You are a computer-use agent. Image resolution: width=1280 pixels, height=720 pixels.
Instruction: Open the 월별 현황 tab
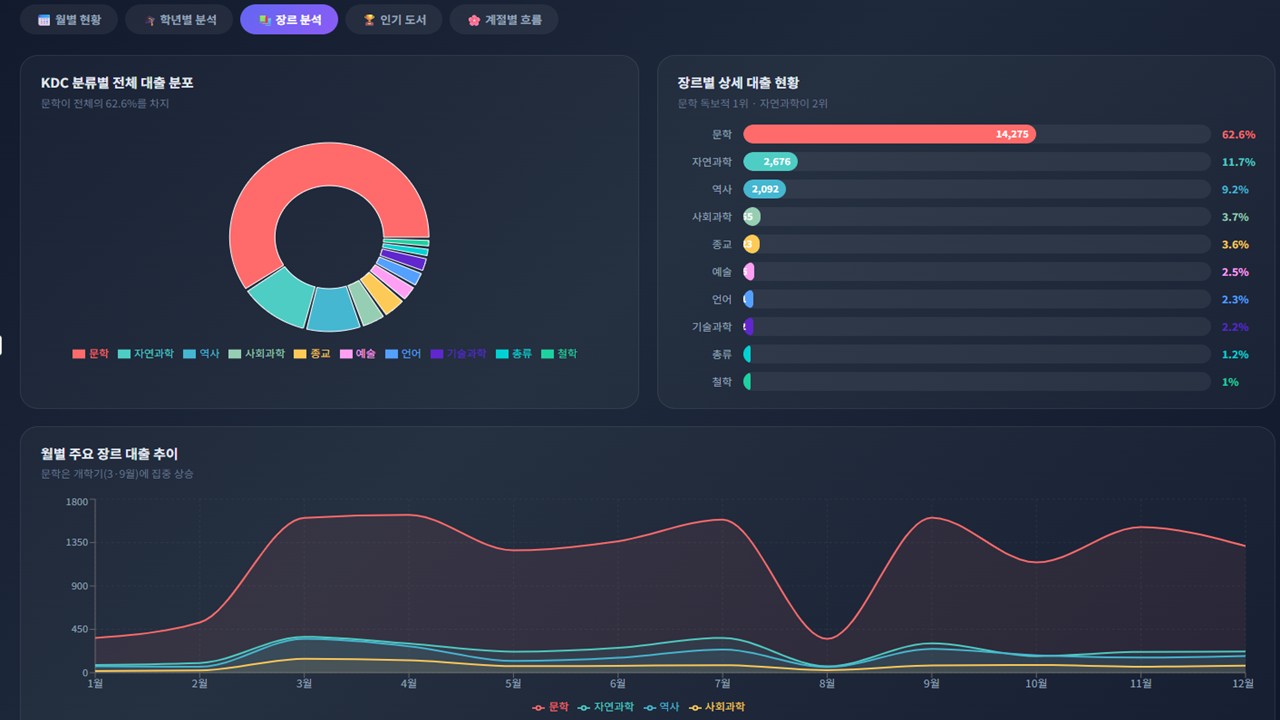tap(69, 20)
